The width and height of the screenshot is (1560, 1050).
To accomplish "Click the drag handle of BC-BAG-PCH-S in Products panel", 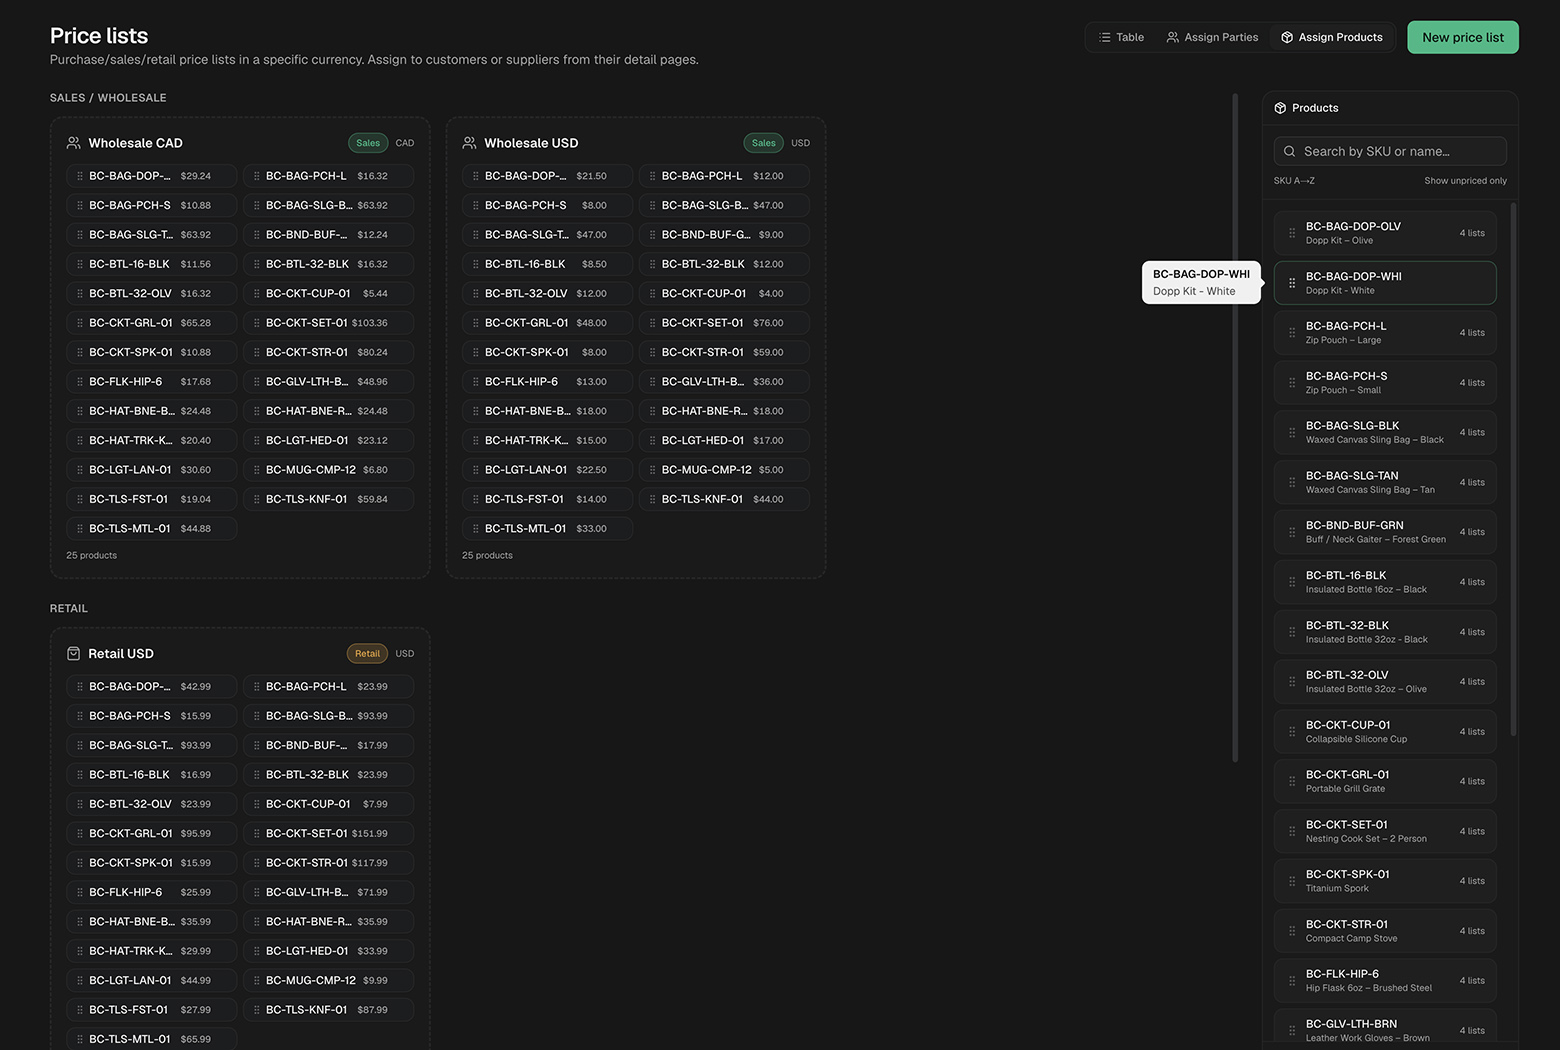I will click(1292, 383).
